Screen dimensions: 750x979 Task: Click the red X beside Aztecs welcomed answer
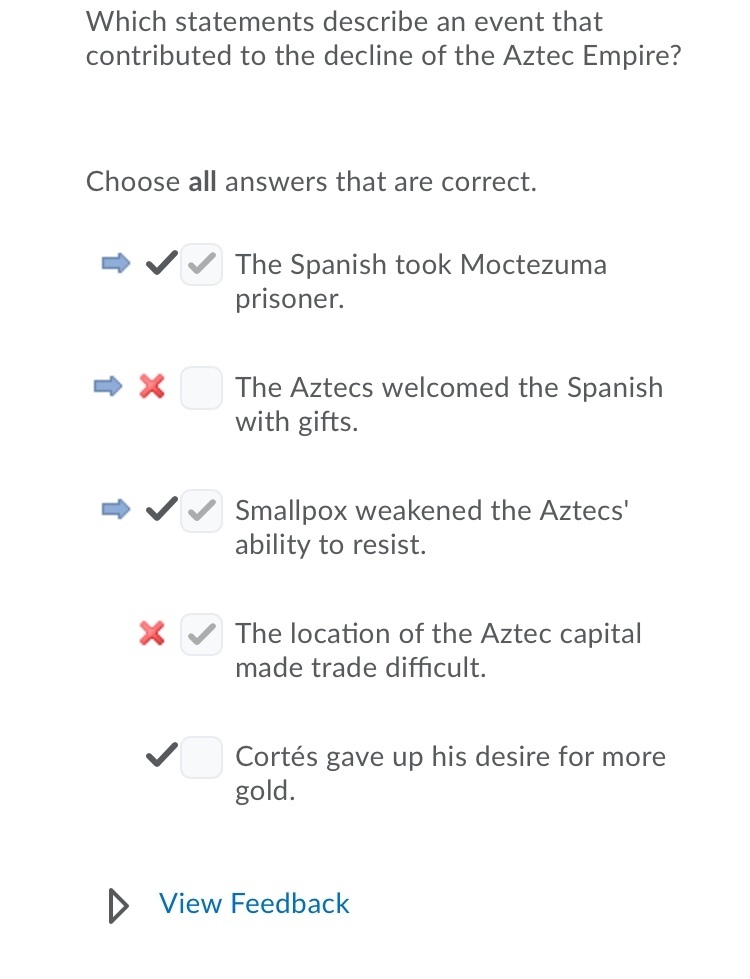coord(152,386)
